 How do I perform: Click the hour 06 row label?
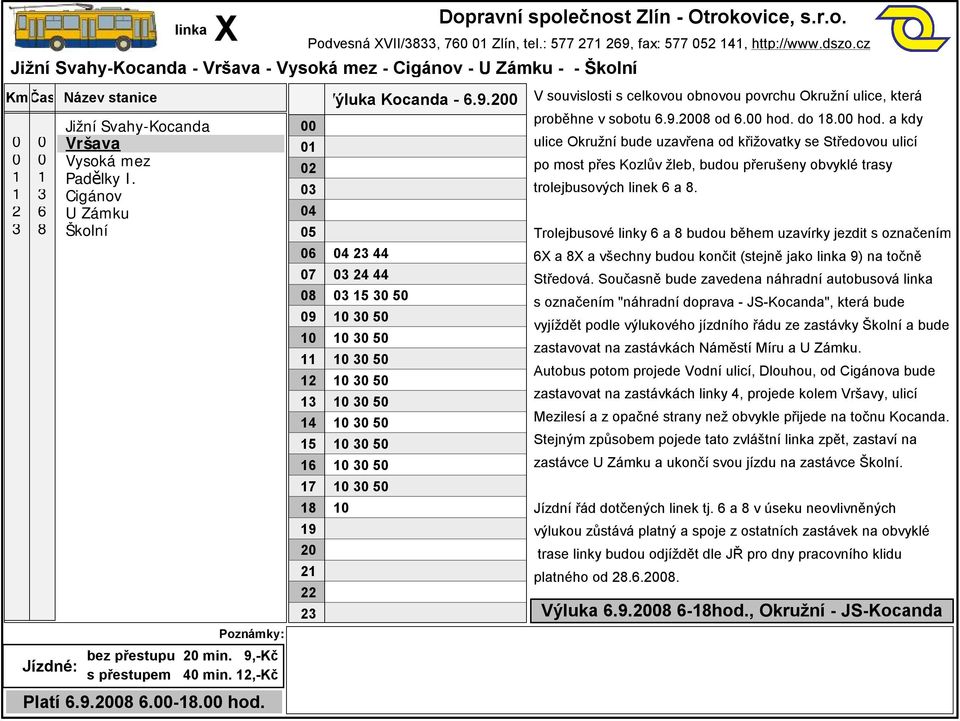click(308, 253)
